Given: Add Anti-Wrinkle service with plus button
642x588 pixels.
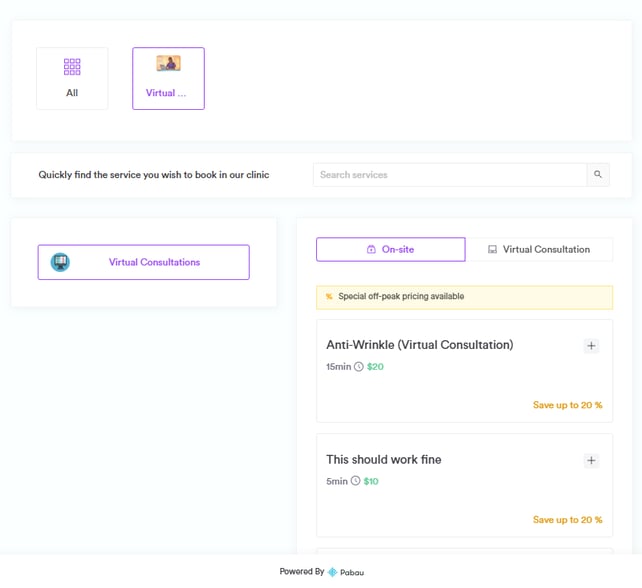Looking at the screenshot, I should 591,346.
